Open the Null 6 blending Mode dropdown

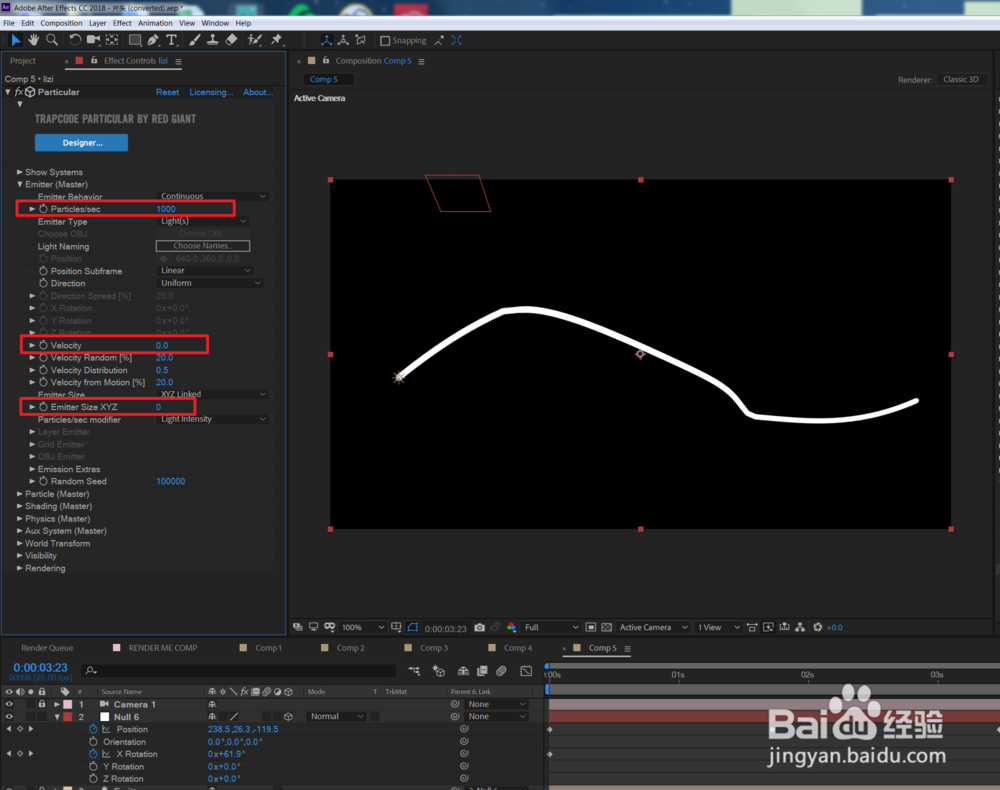336,717
